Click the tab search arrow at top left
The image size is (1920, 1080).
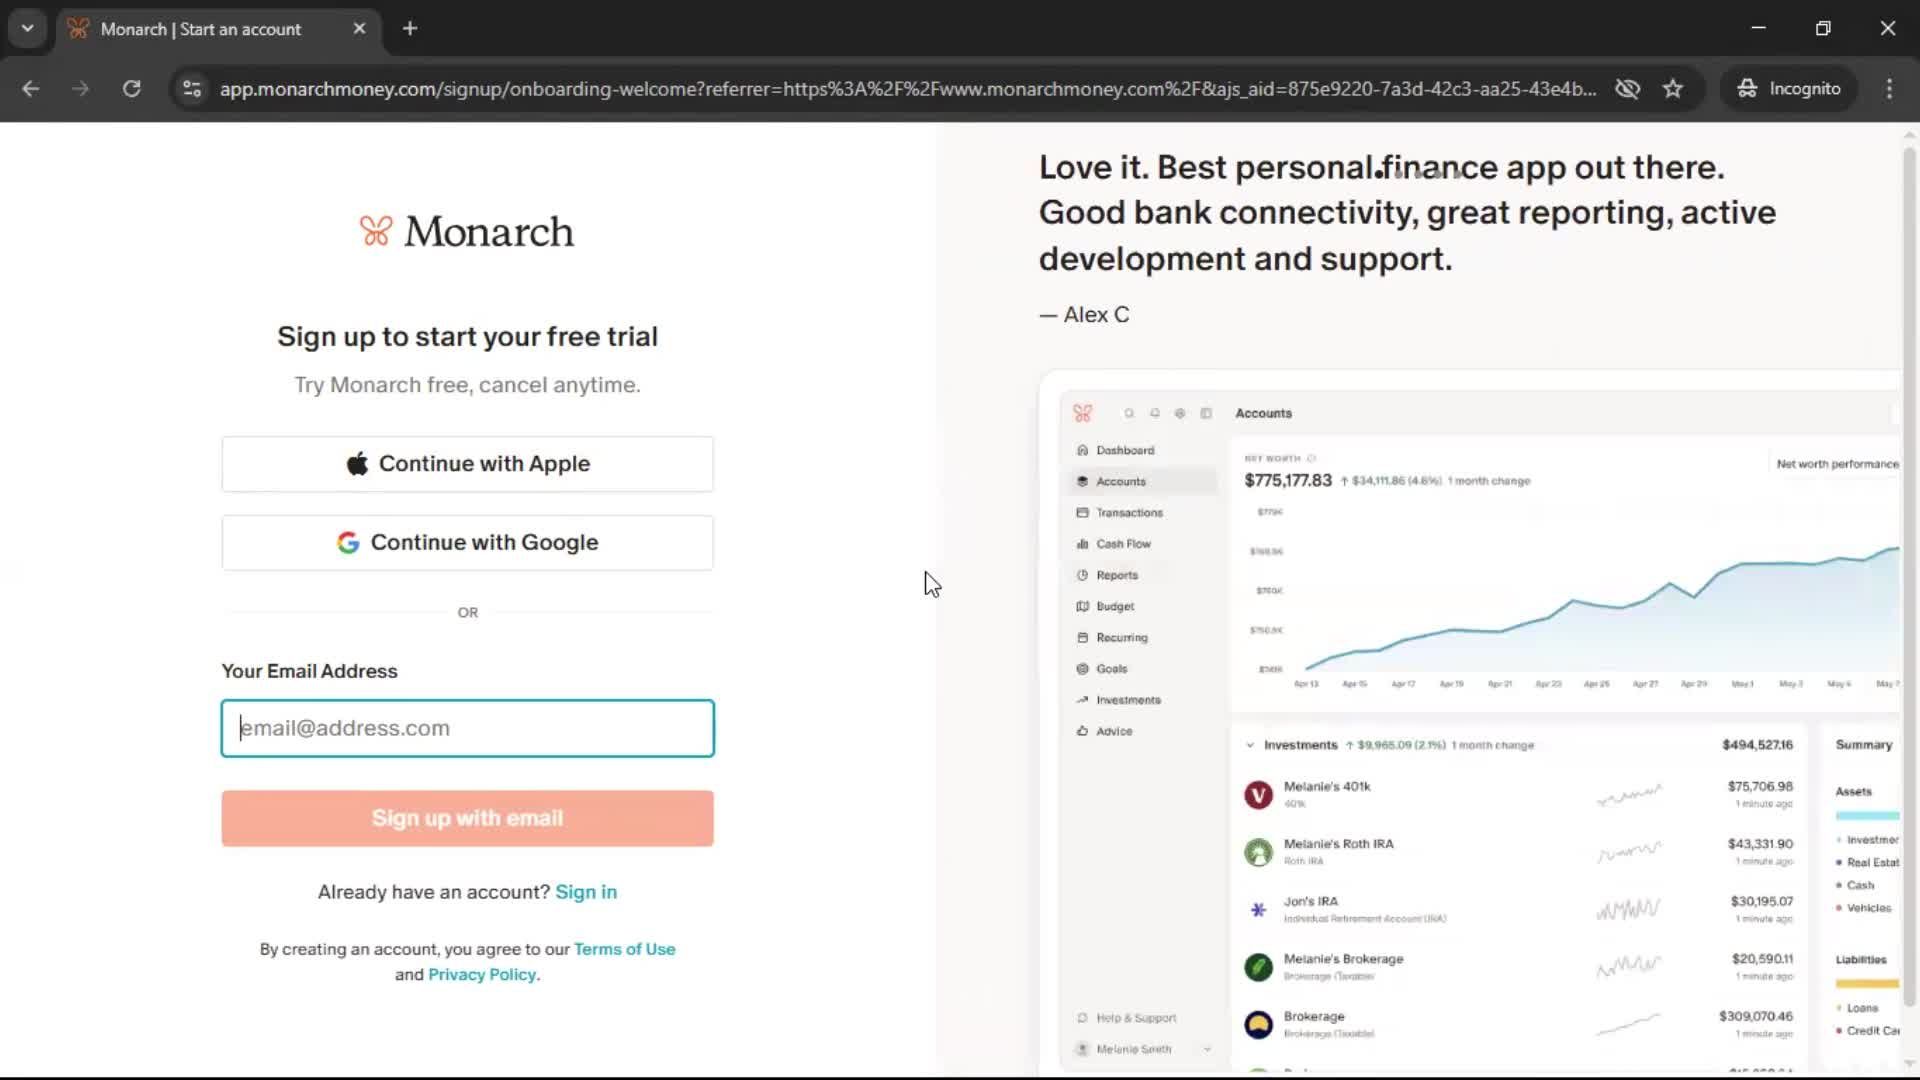point(27,28)
